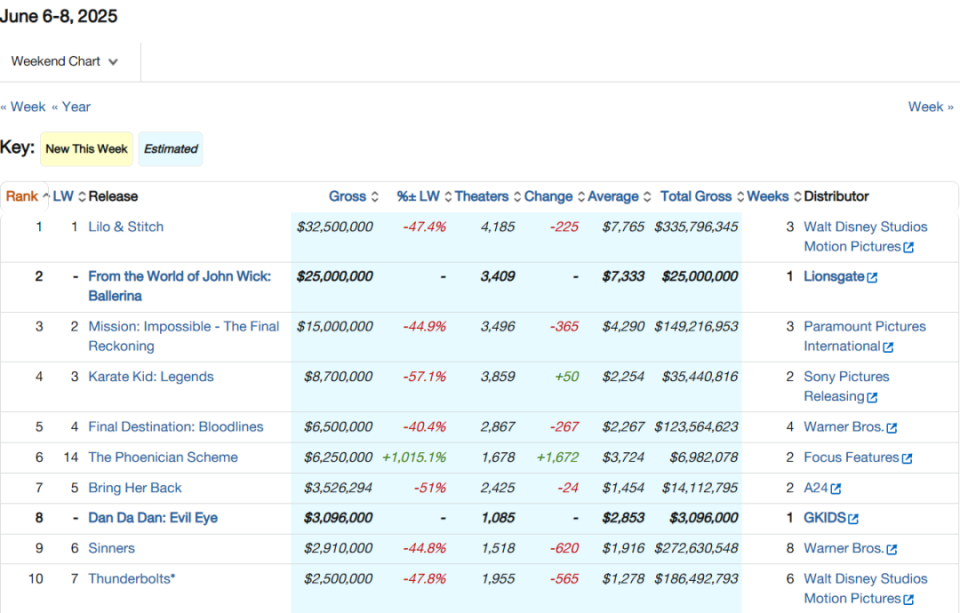
Task: Sort table by LW column
Action: 69,197
